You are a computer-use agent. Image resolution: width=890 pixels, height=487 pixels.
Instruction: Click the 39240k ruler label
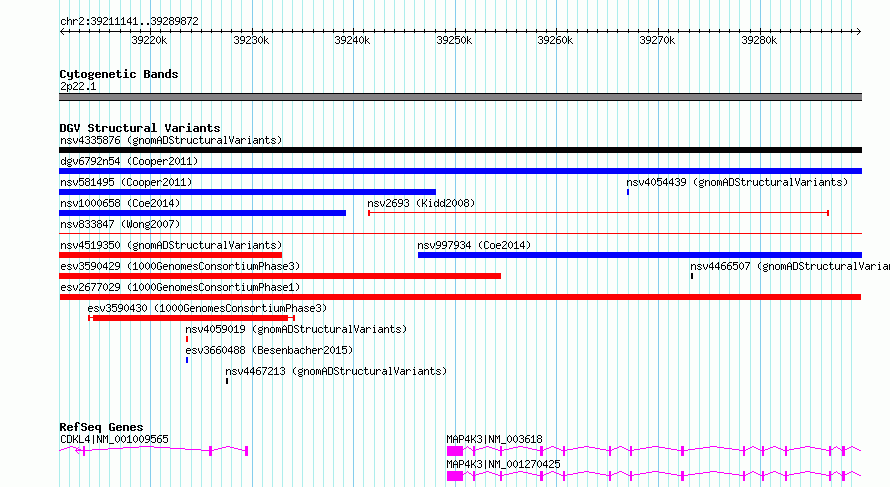(352, 40)
